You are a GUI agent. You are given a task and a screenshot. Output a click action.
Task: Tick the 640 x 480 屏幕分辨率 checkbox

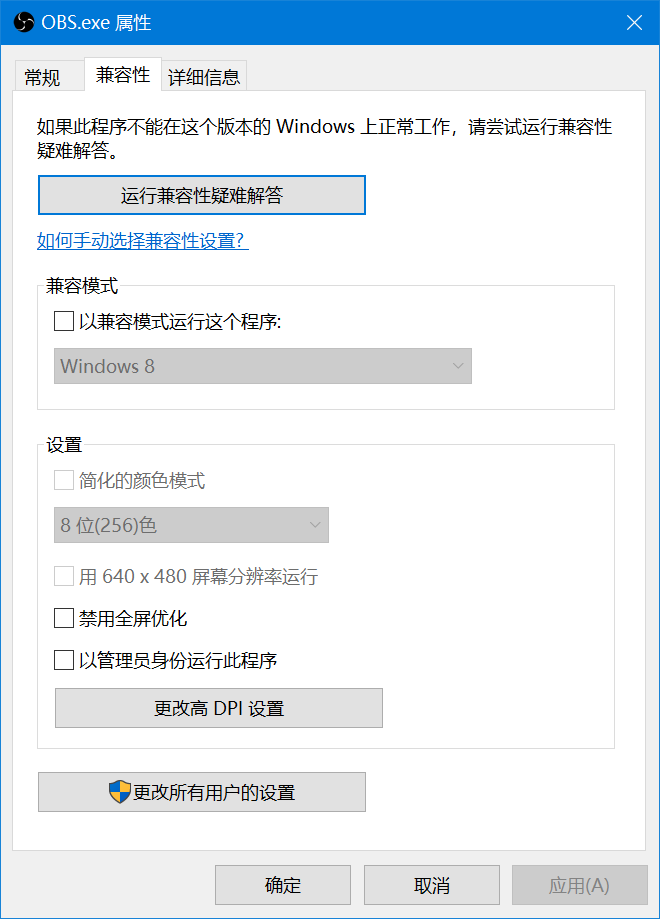pyautogui.click(x=64, y=577)
